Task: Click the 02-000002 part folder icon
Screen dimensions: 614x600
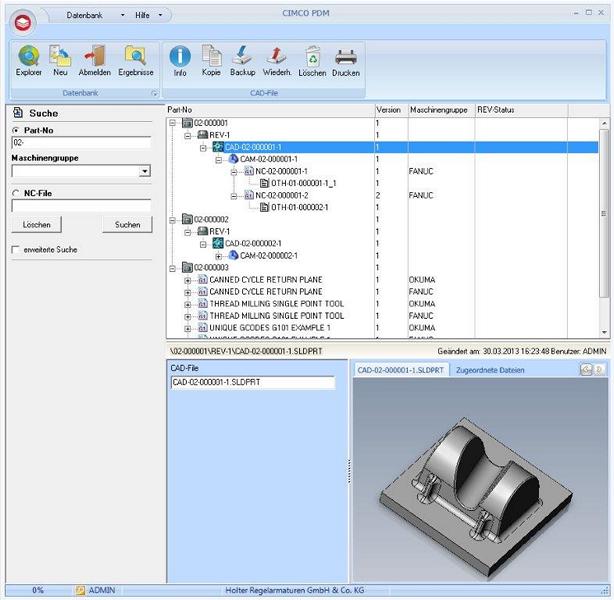Action: coord(187,219)
